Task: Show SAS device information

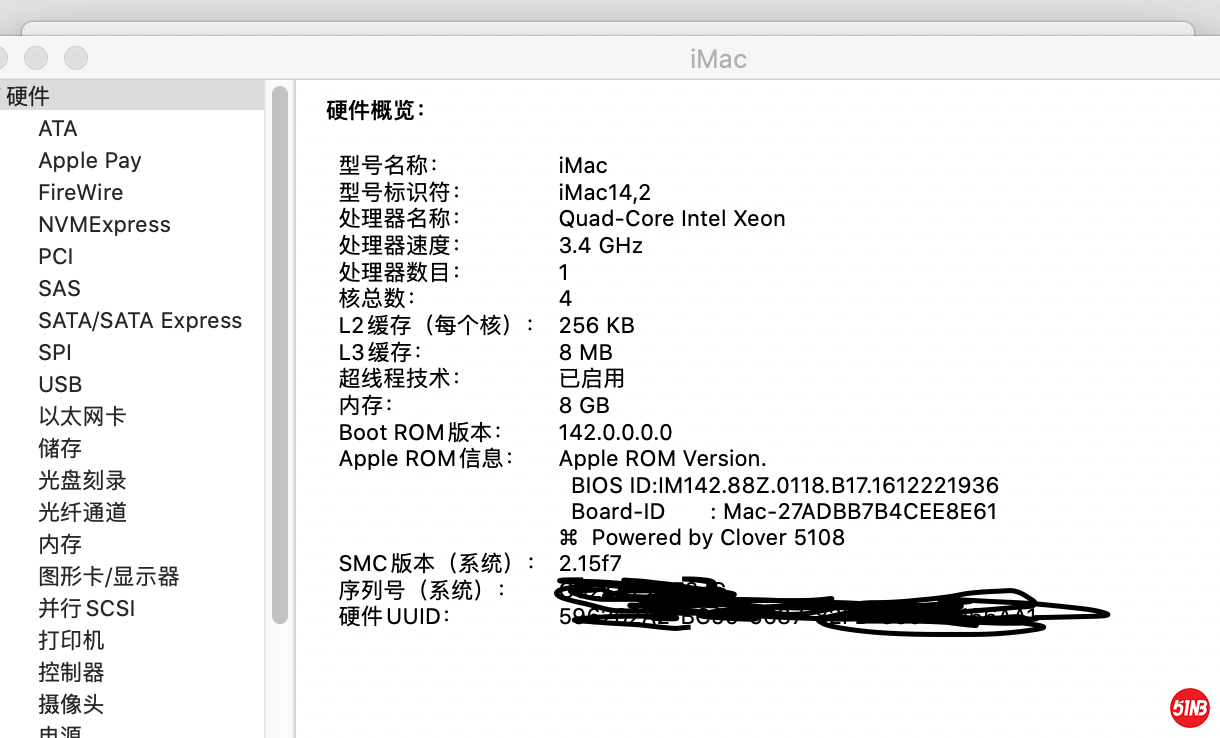Action: (x=59, y=288)
